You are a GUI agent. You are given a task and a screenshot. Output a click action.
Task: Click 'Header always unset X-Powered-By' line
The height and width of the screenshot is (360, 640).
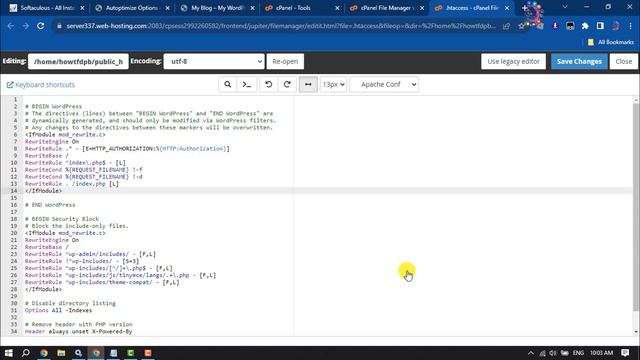(78, 331)
